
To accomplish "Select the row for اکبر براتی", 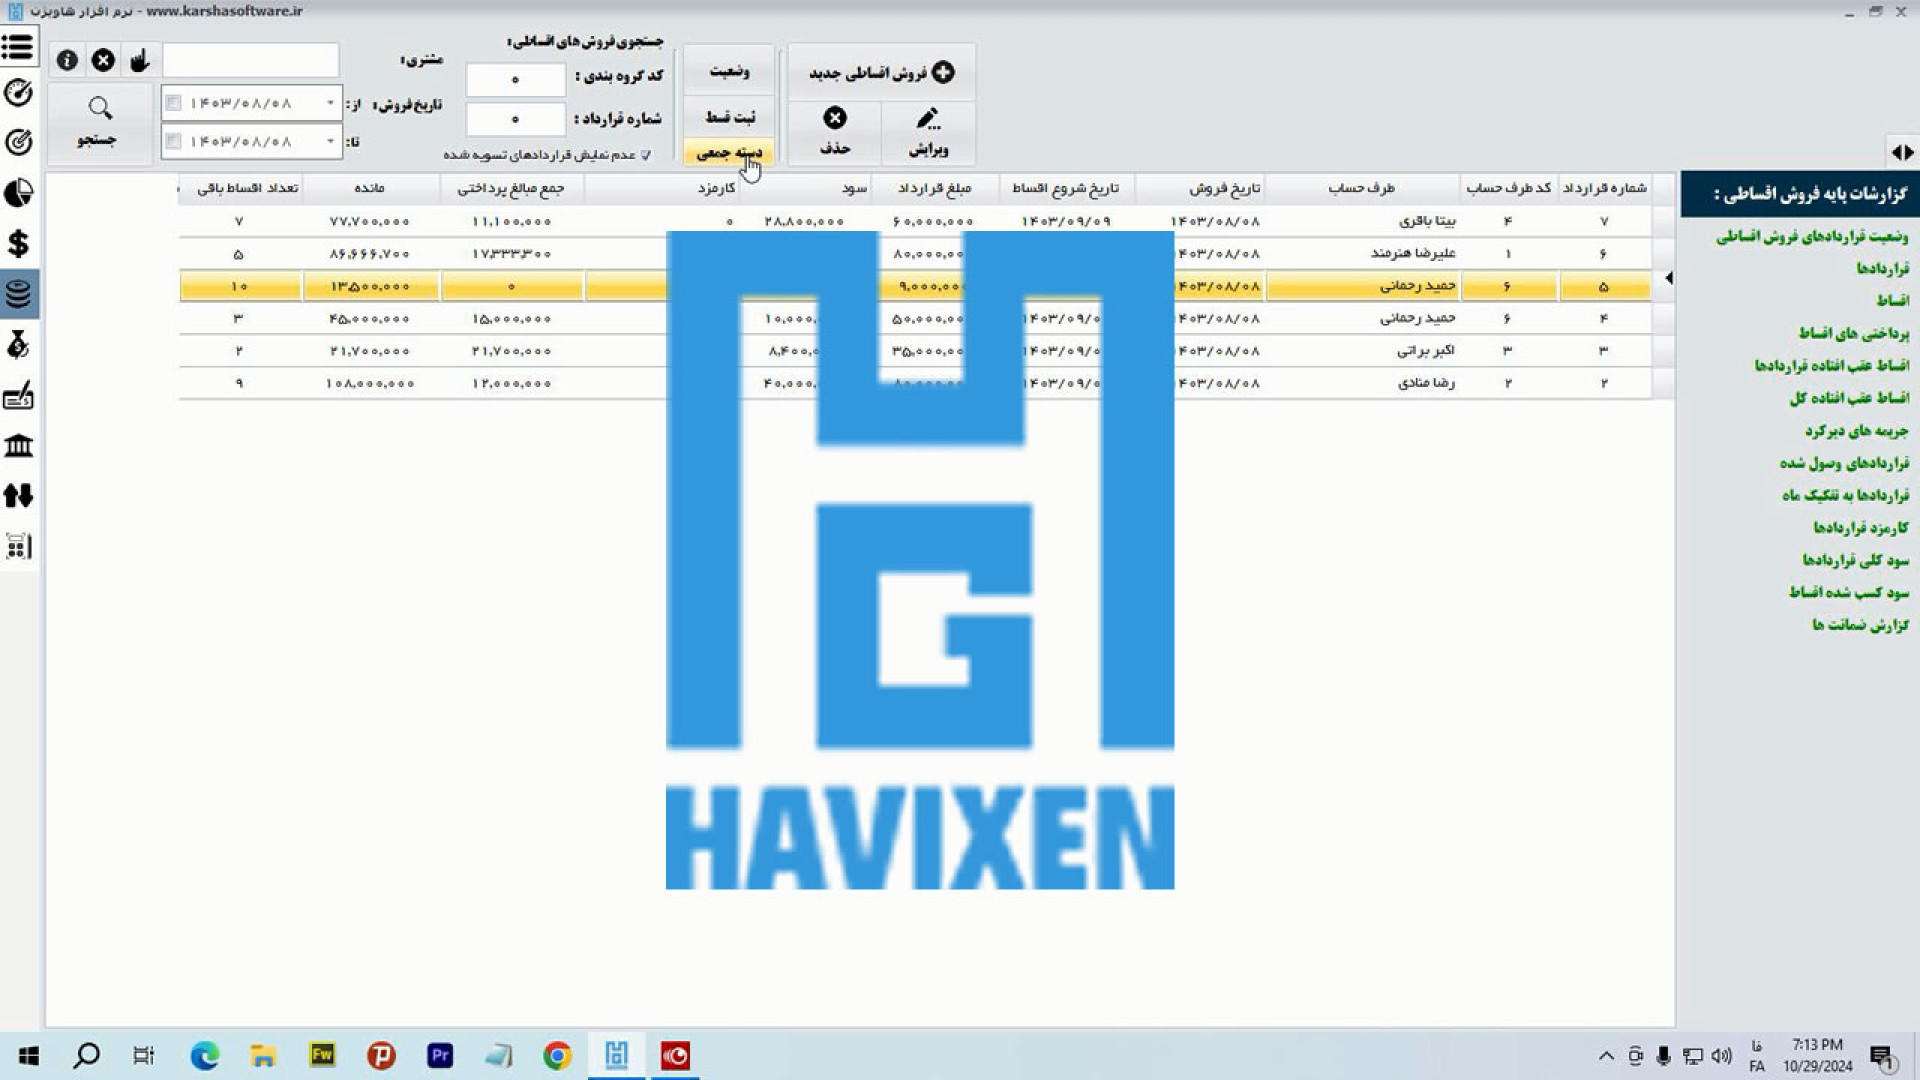I will click(x=915, y=351).
